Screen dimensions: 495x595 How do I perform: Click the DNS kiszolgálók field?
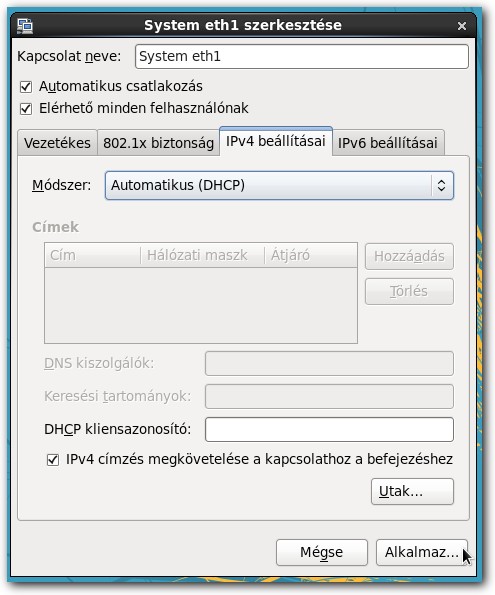pyautogui.click(x=329, y=364)
